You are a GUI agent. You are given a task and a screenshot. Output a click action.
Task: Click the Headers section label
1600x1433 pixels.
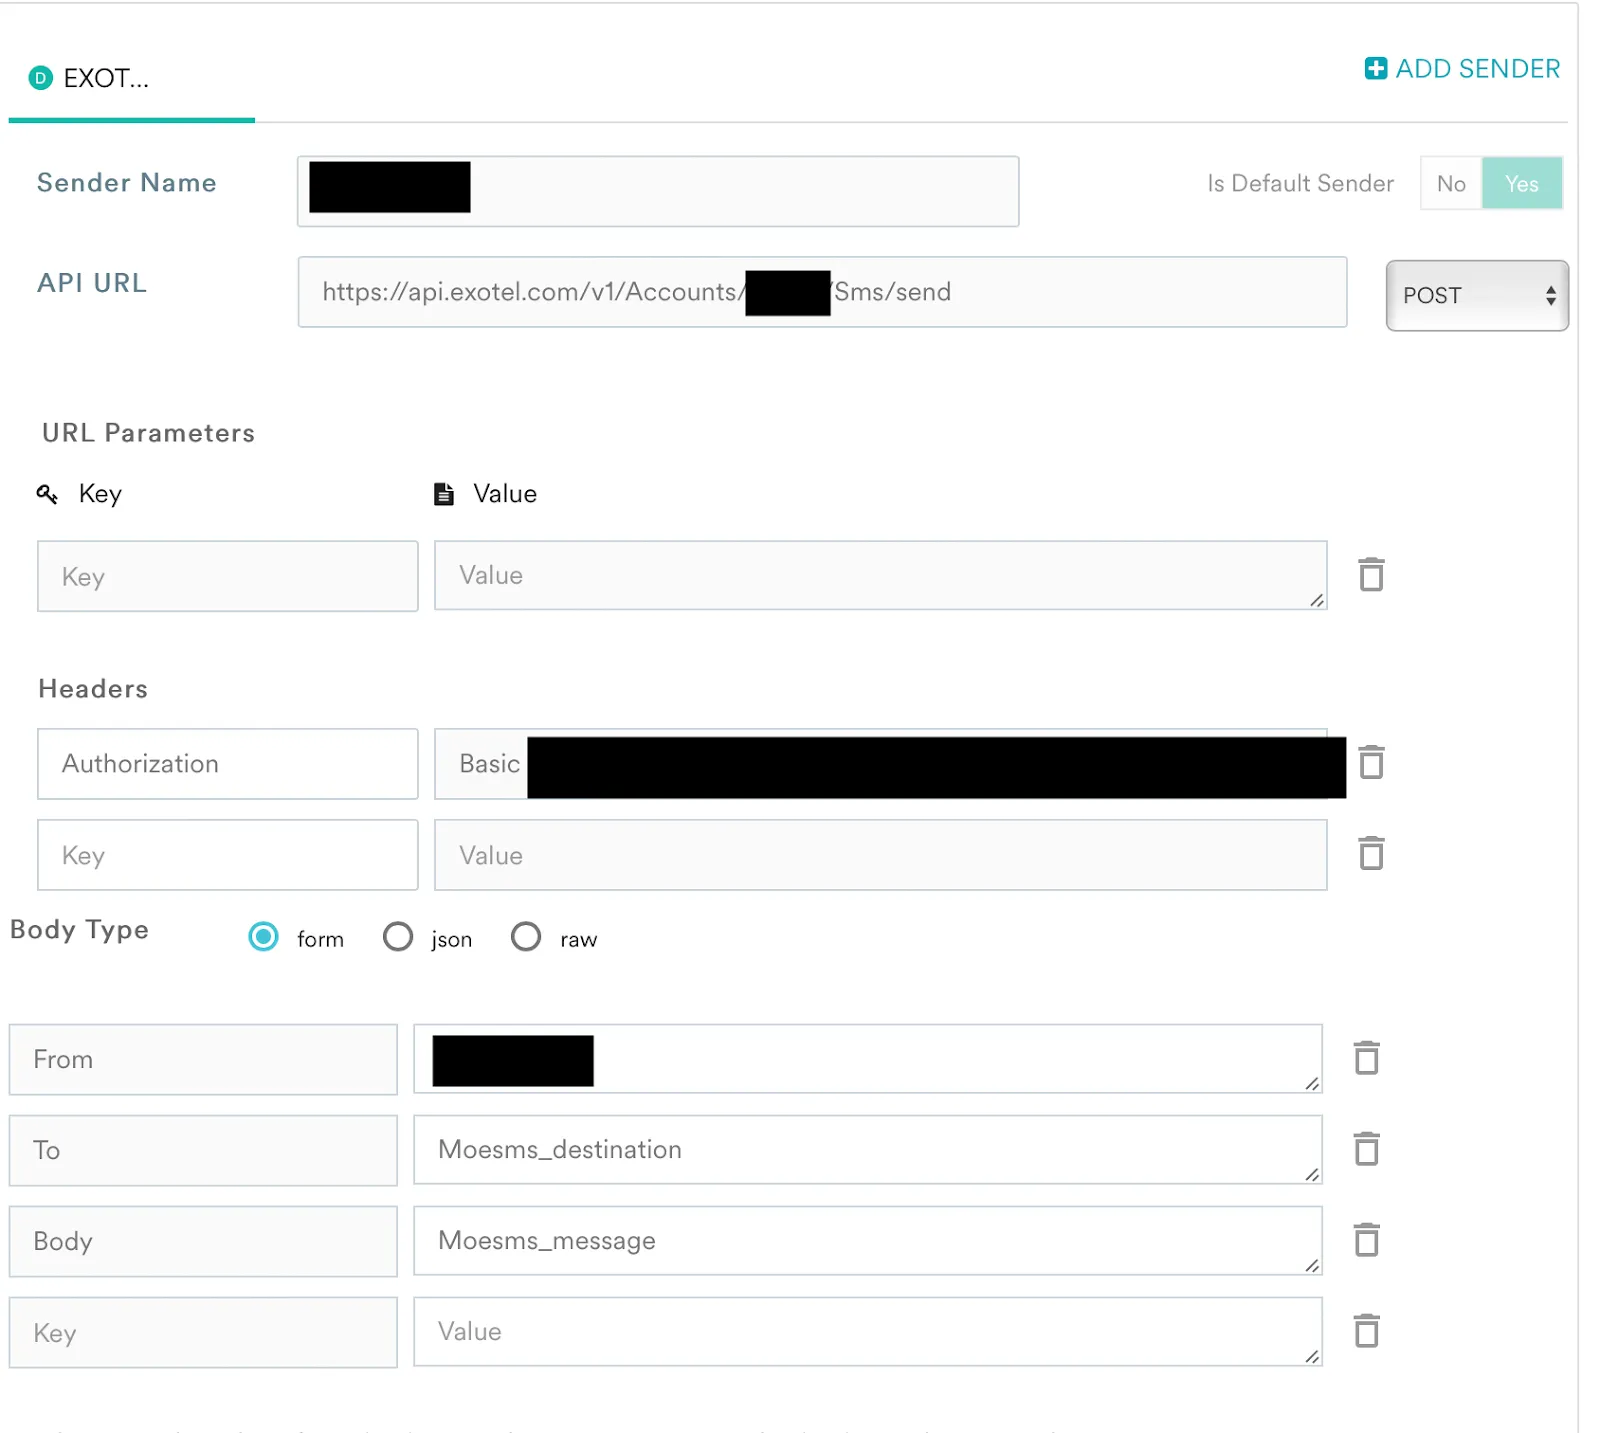tap(93, 689)
